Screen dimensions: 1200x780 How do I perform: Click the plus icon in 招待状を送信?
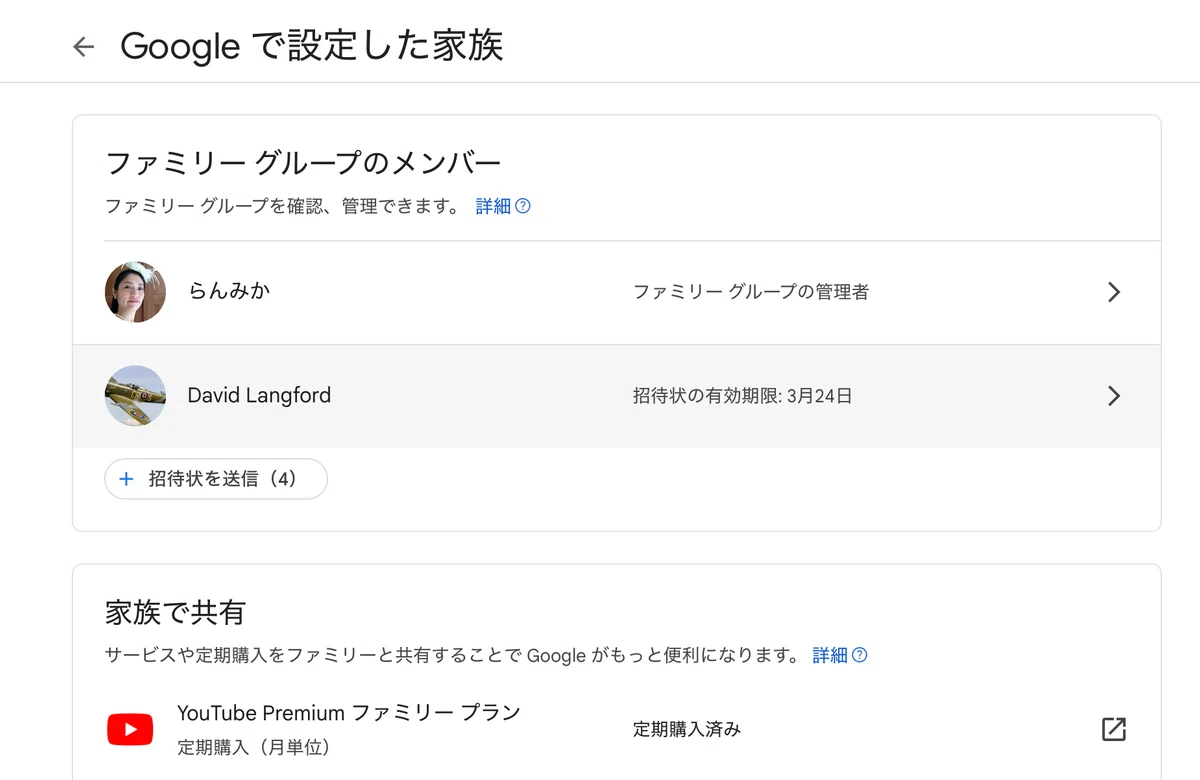click(x=126, y=479)
